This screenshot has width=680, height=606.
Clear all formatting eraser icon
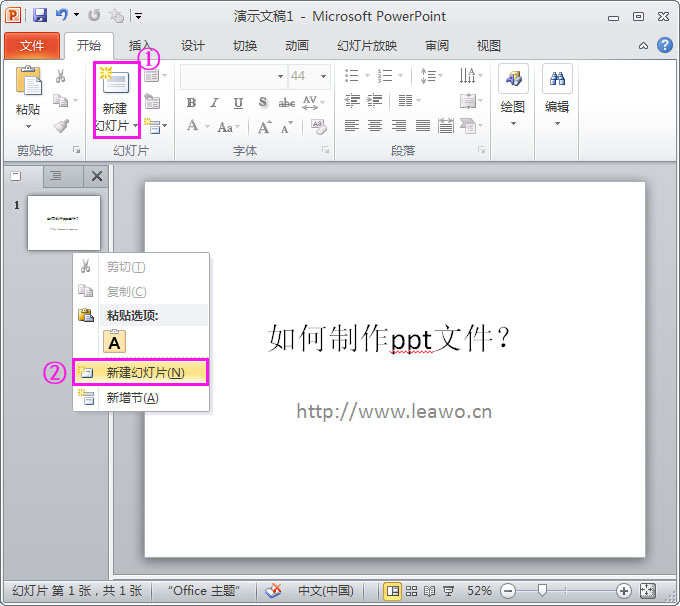click(319, 127)
